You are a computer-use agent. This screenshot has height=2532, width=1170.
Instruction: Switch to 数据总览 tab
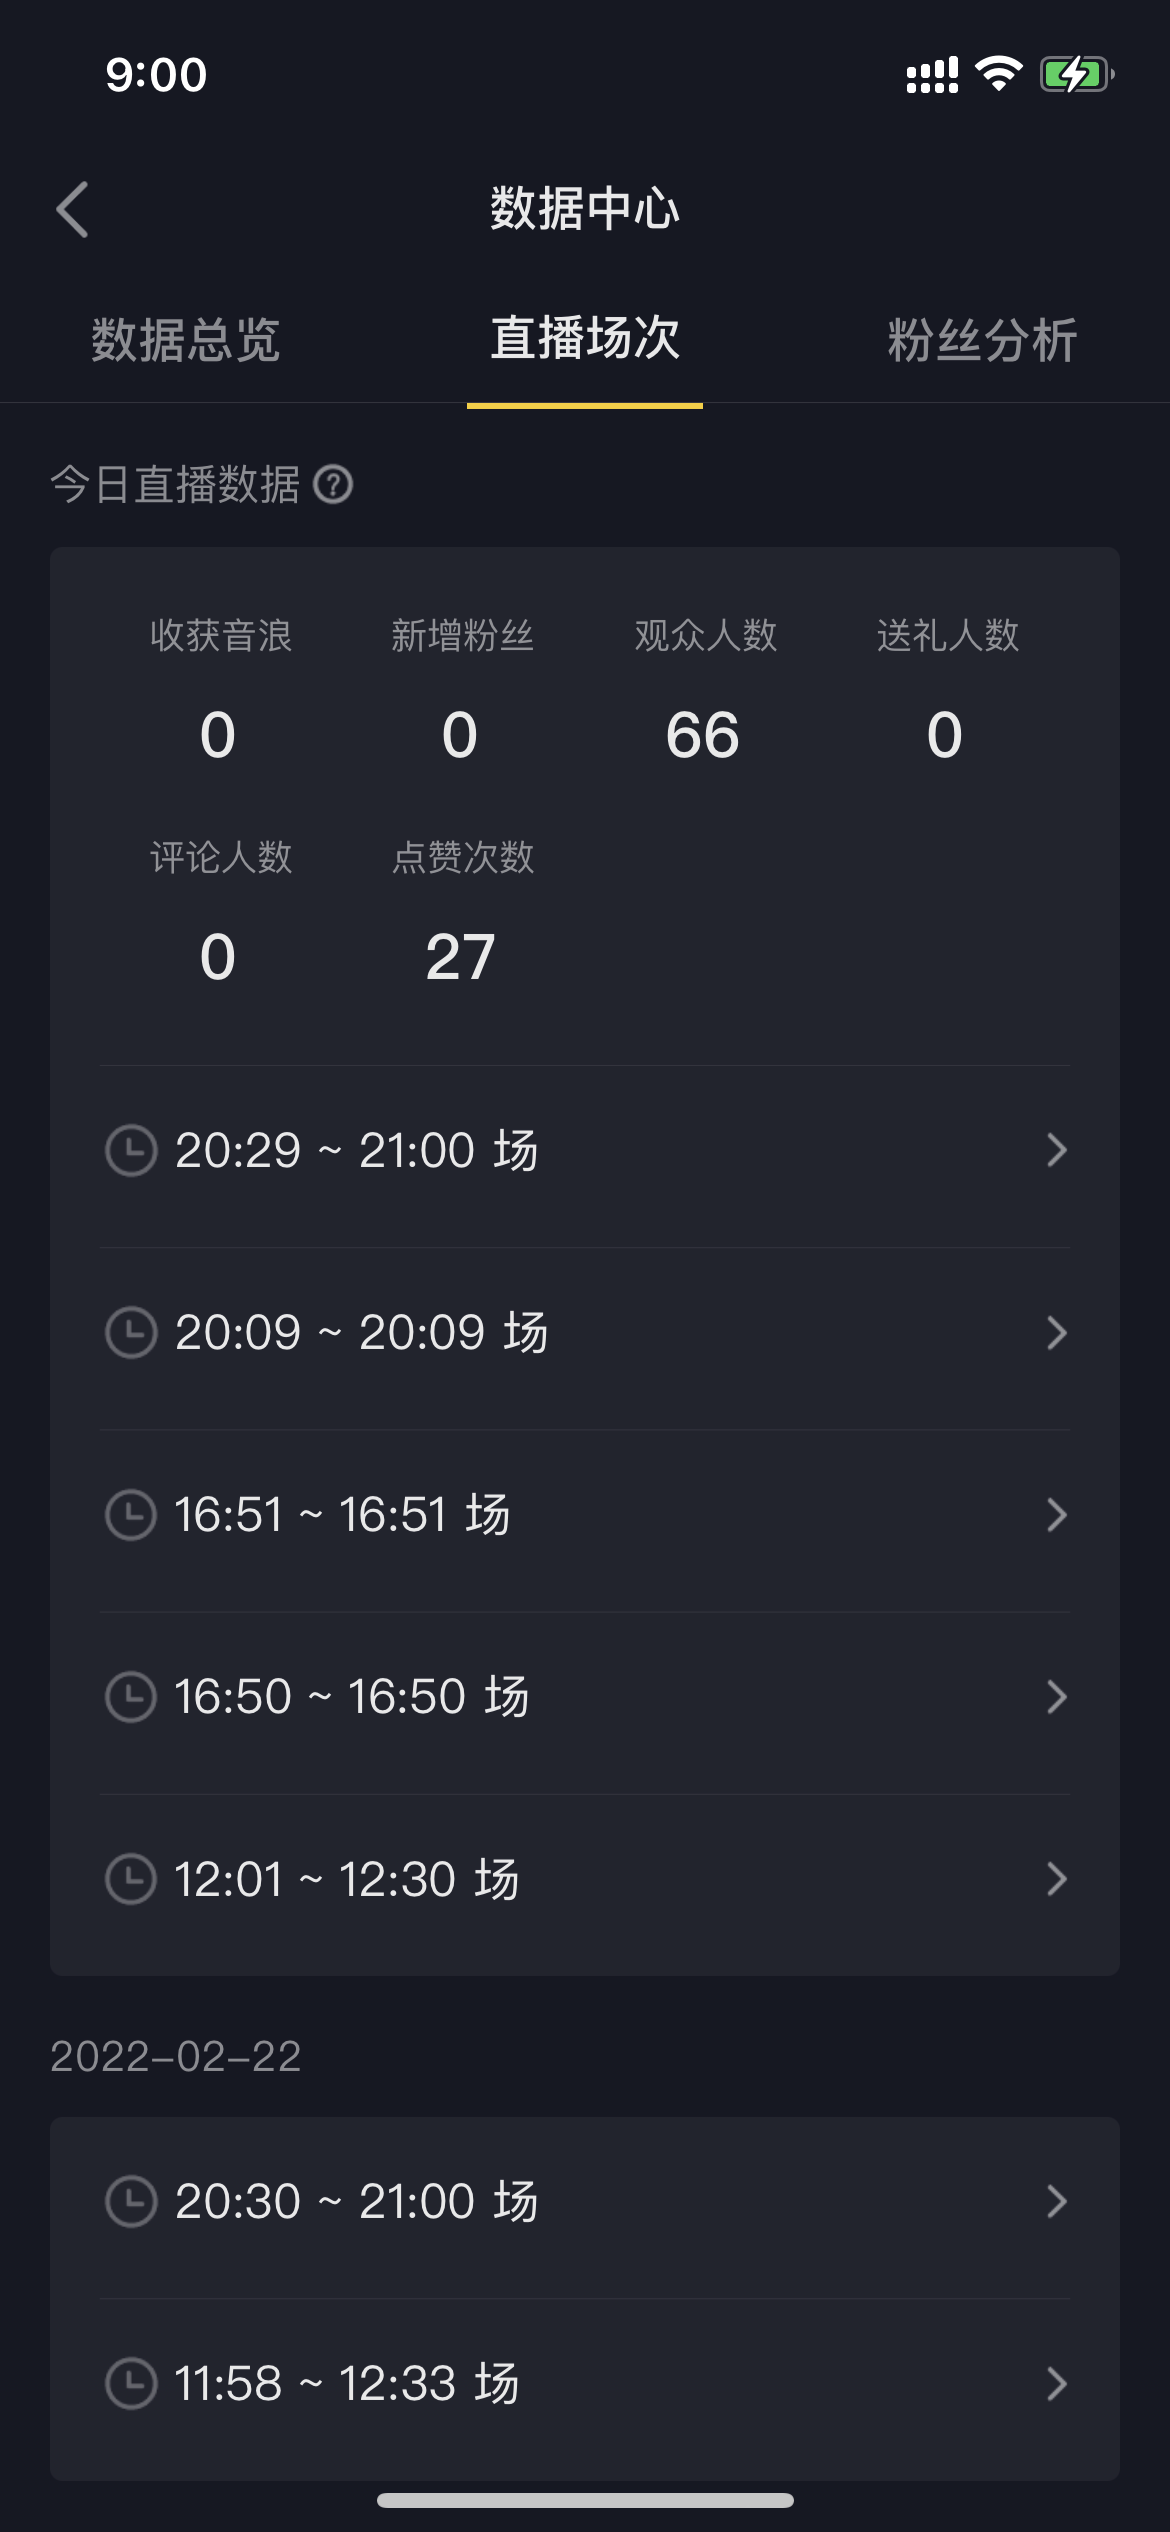[186, 340]
